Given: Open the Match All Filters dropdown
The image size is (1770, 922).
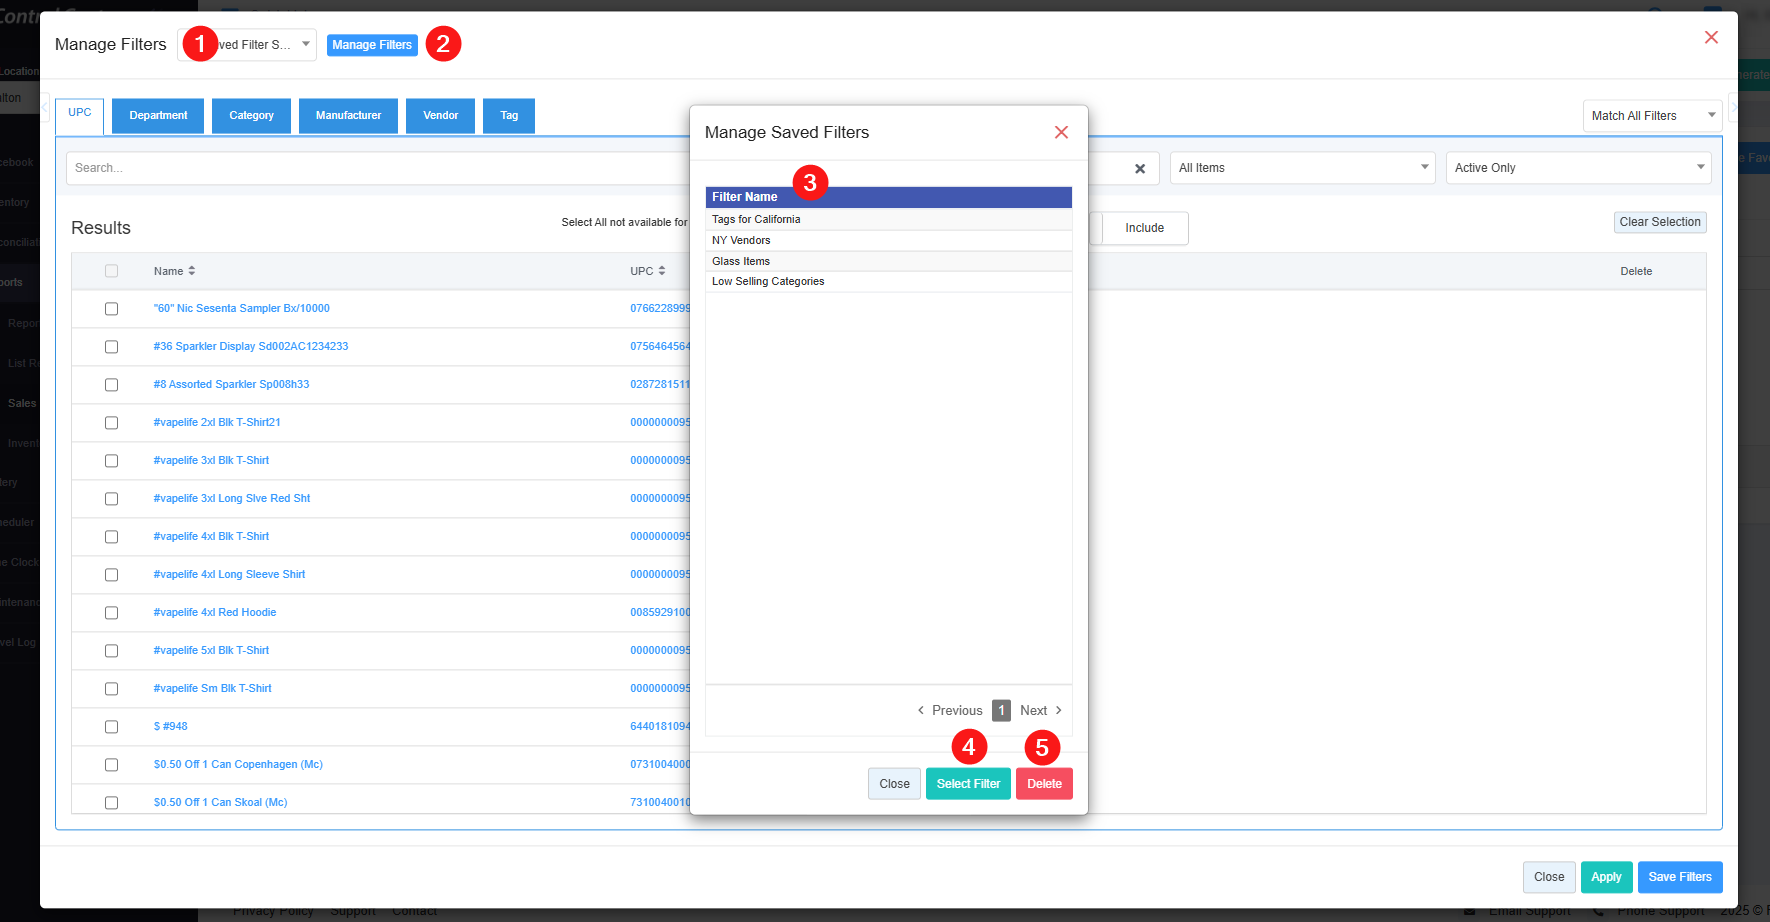Looking at the screenshot, I should coord(1651,116).
